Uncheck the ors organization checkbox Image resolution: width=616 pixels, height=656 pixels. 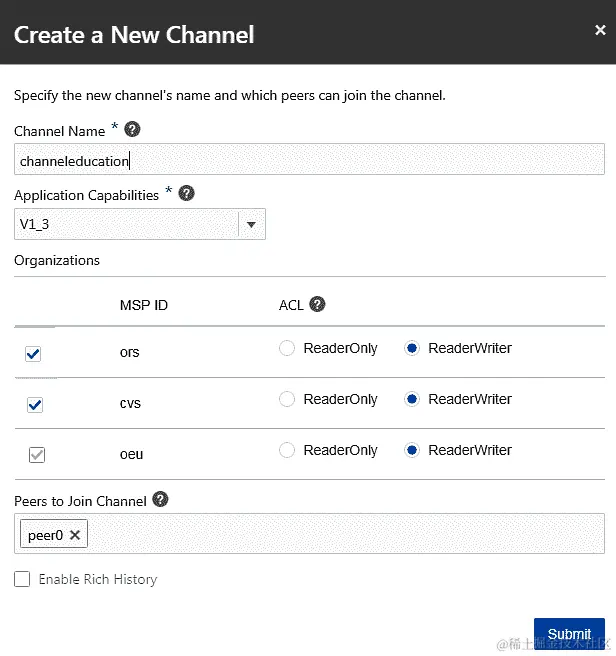[x=34, y=354]
